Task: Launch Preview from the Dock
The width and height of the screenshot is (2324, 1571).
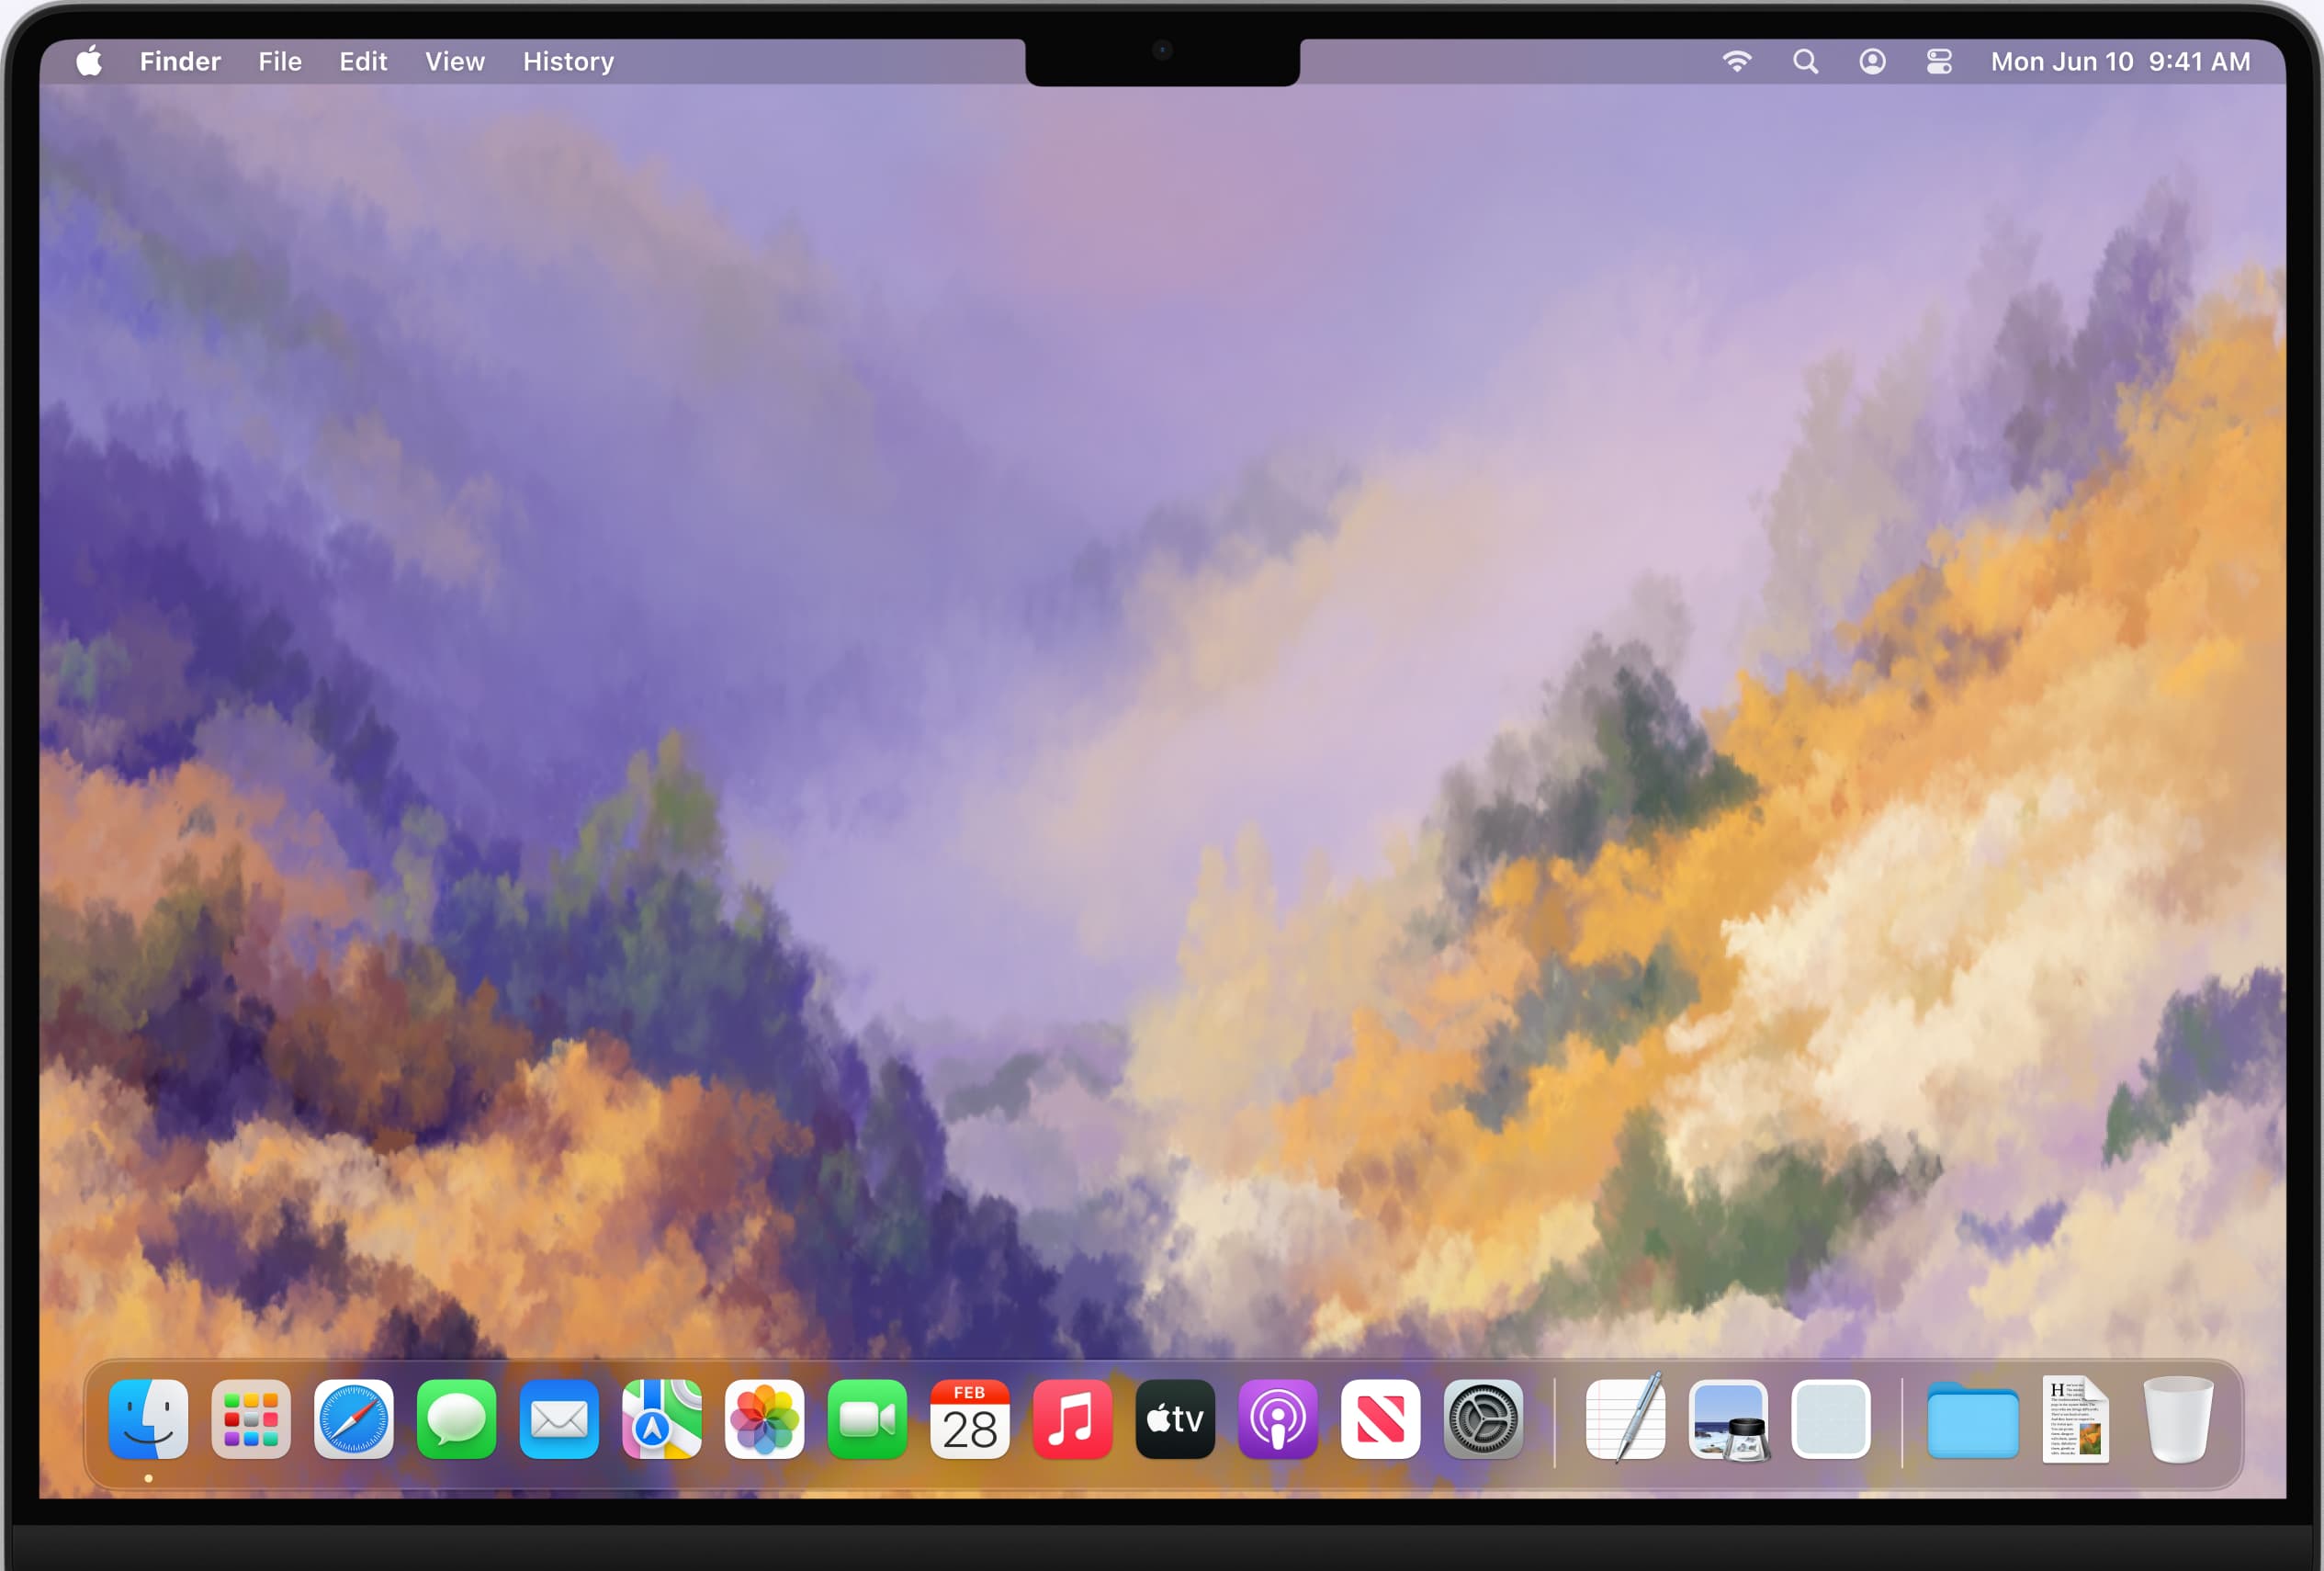Action: [x=1729, y=1419]
